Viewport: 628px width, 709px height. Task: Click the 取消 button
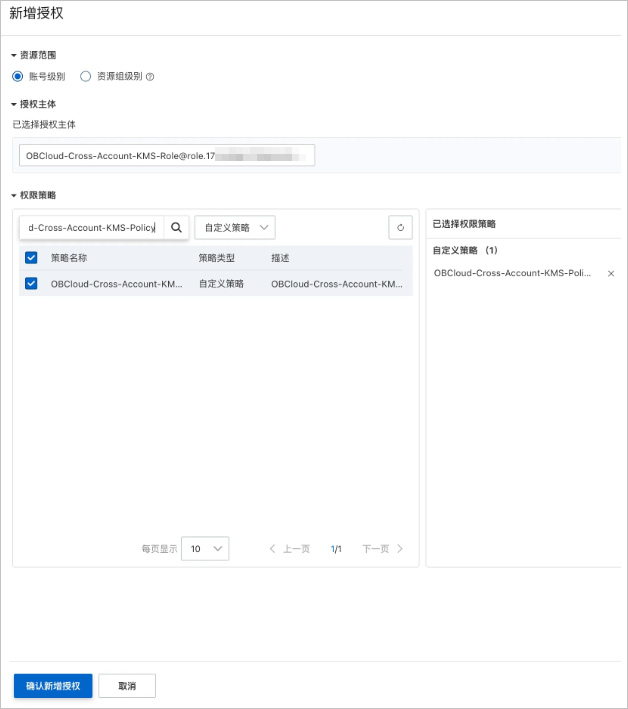[x=127, y=686]
